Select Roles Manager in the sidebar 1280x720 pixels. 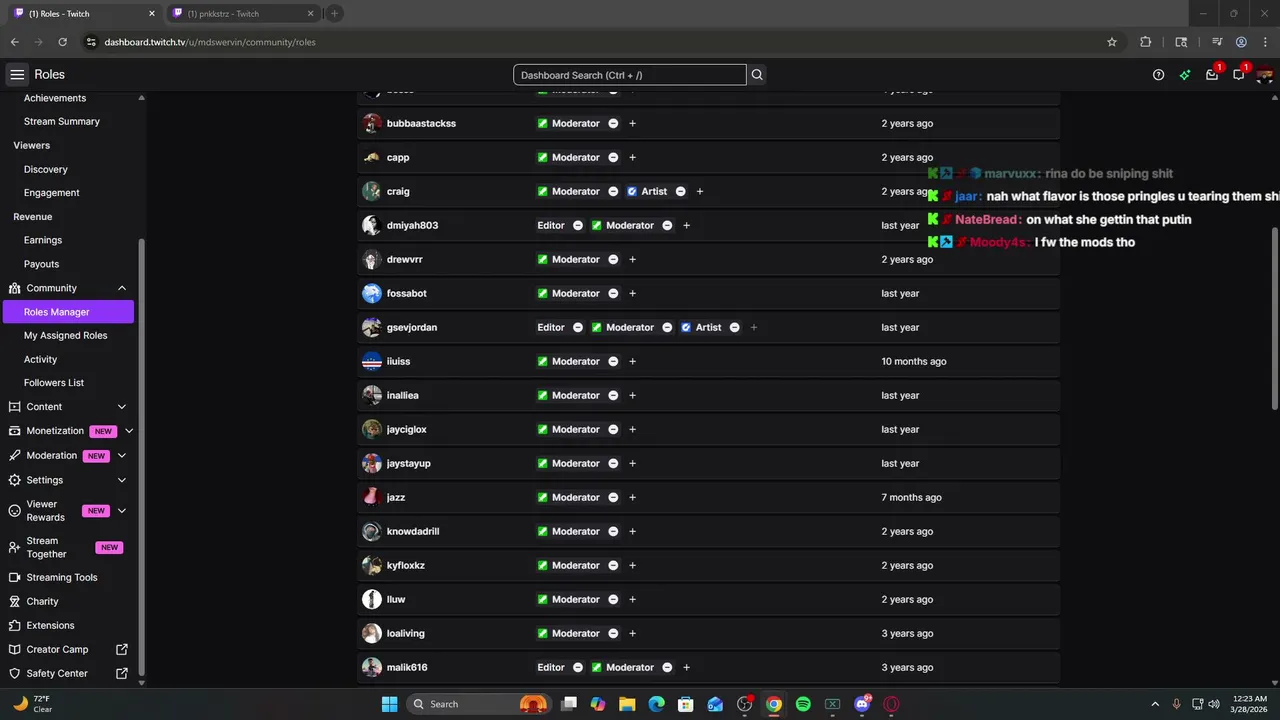point(68,312)
